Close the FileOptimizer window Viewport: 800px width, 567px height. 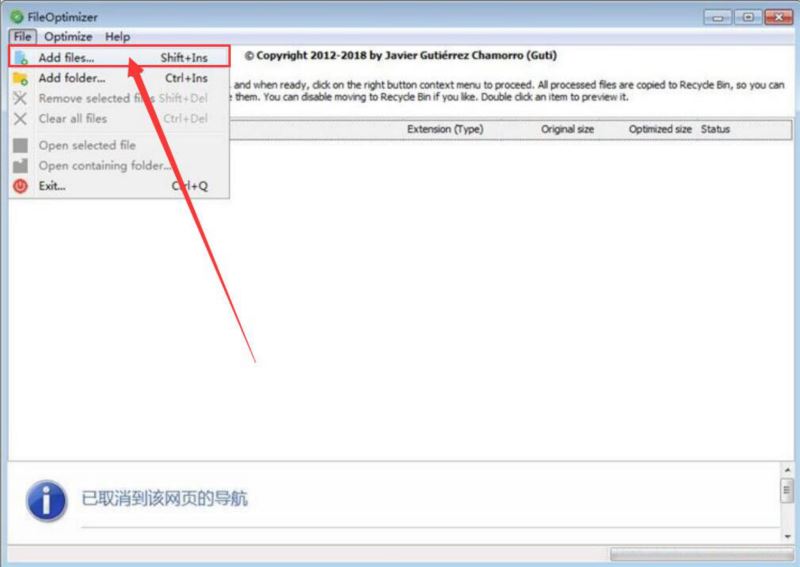point(779,17)
